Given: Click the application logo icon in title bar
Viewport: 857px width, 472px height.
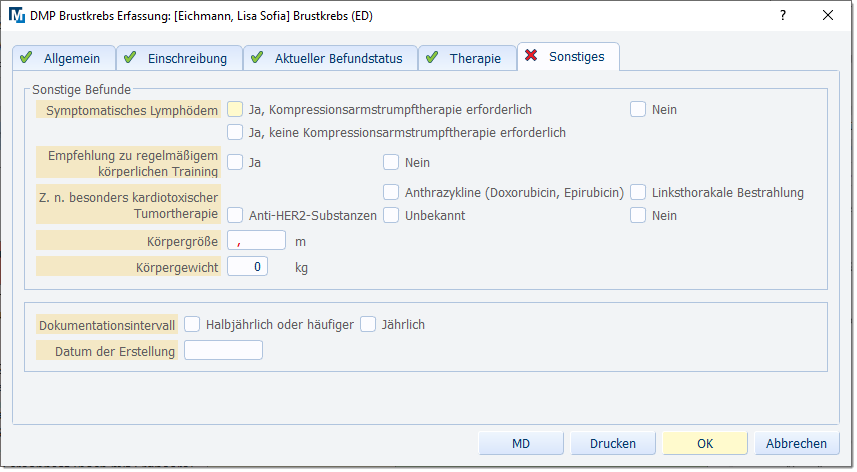Looking at the screenshot, I should pyautogui.click(x=17, y=15).
